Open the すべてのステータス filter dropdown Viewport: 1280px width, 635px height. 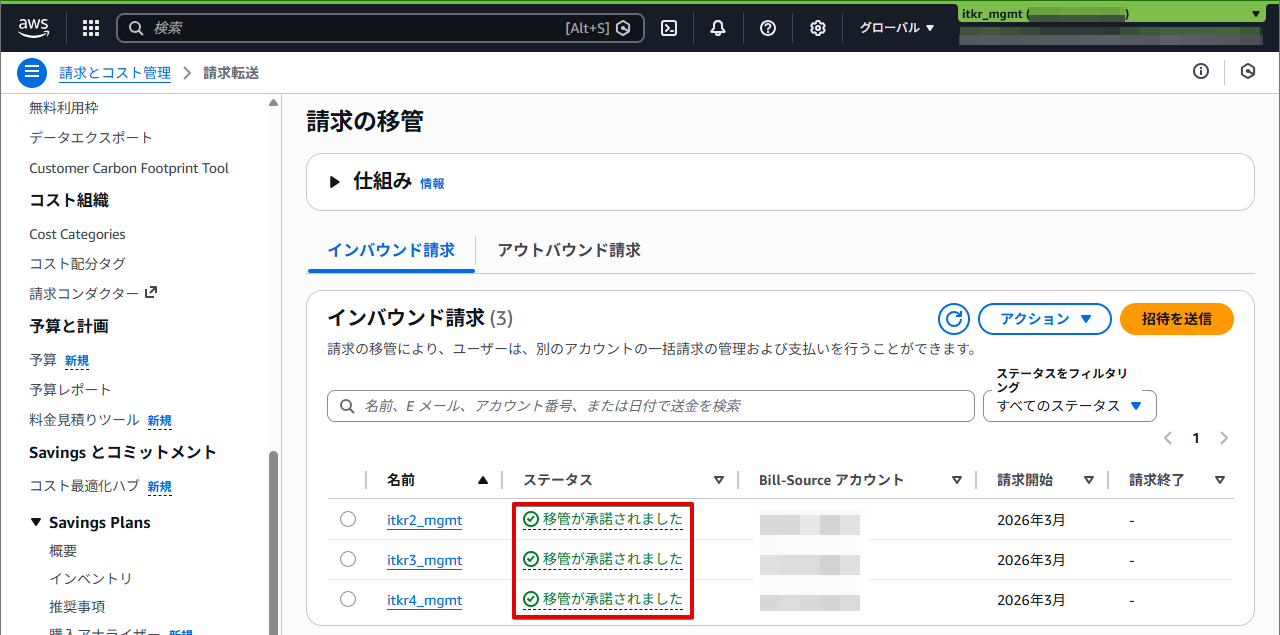[1070, 406]
